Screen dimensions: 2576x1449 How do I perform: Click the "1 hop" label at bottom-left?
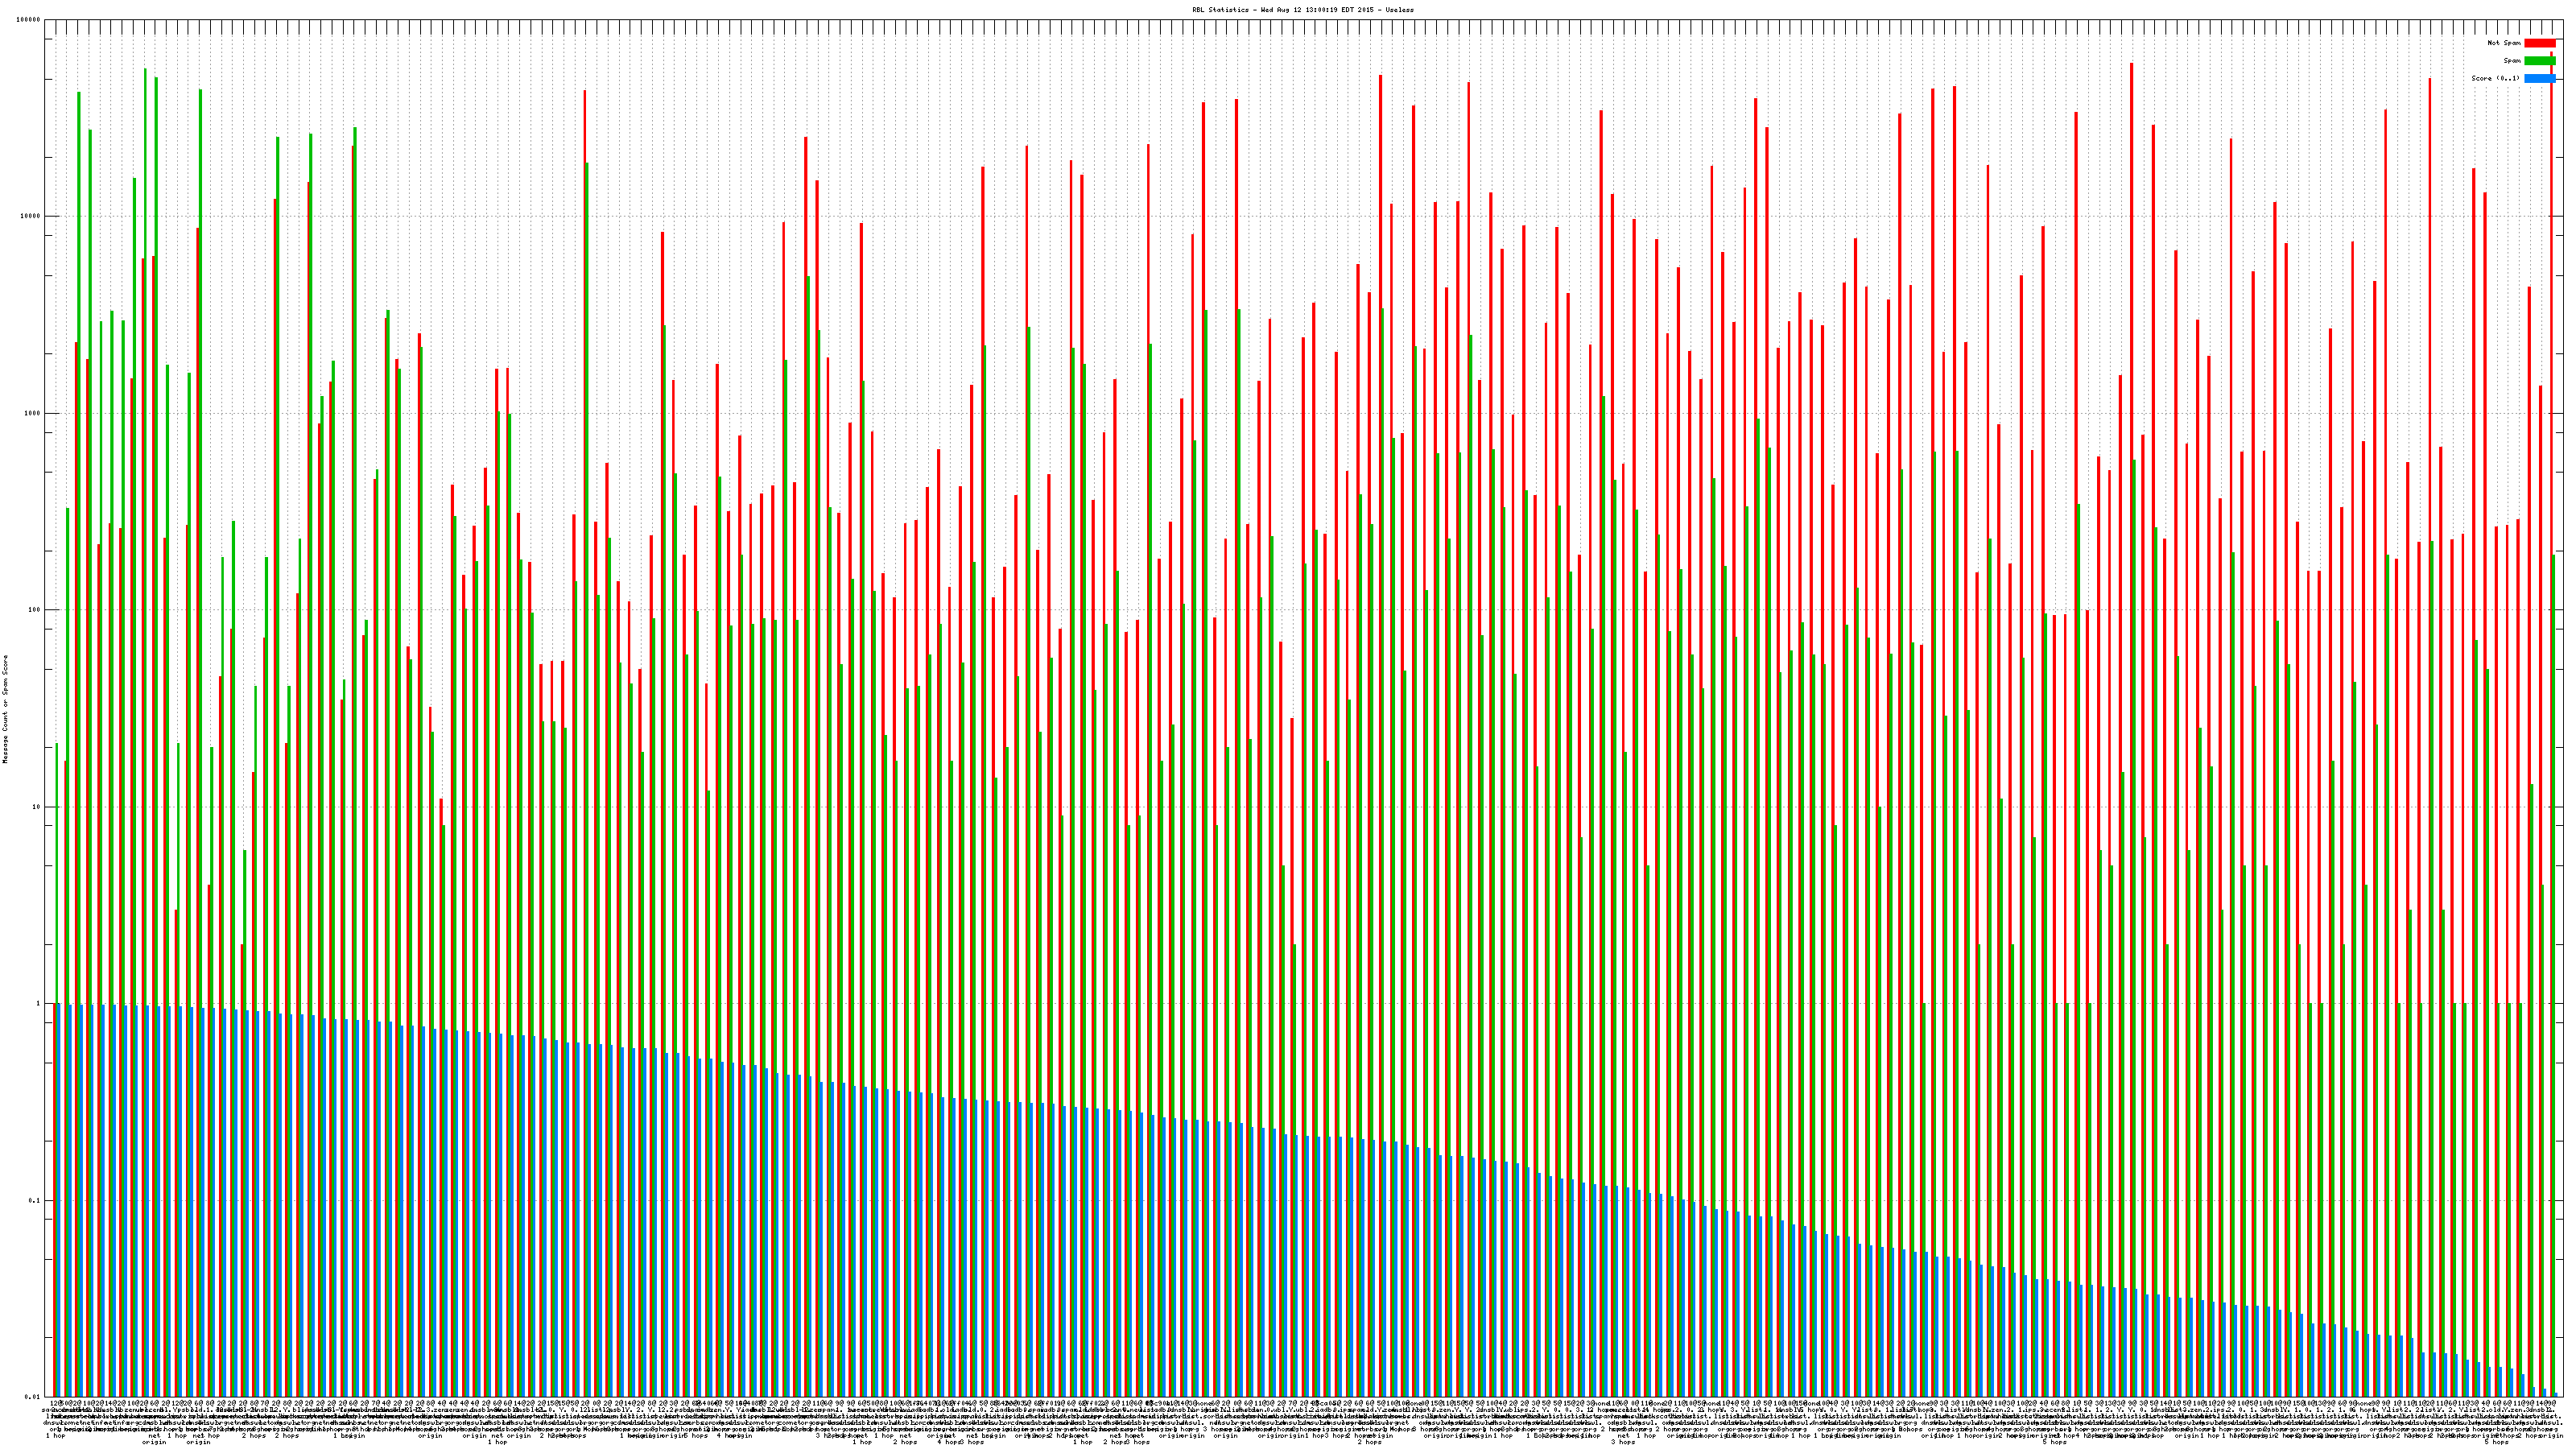tap(56, 1436)
